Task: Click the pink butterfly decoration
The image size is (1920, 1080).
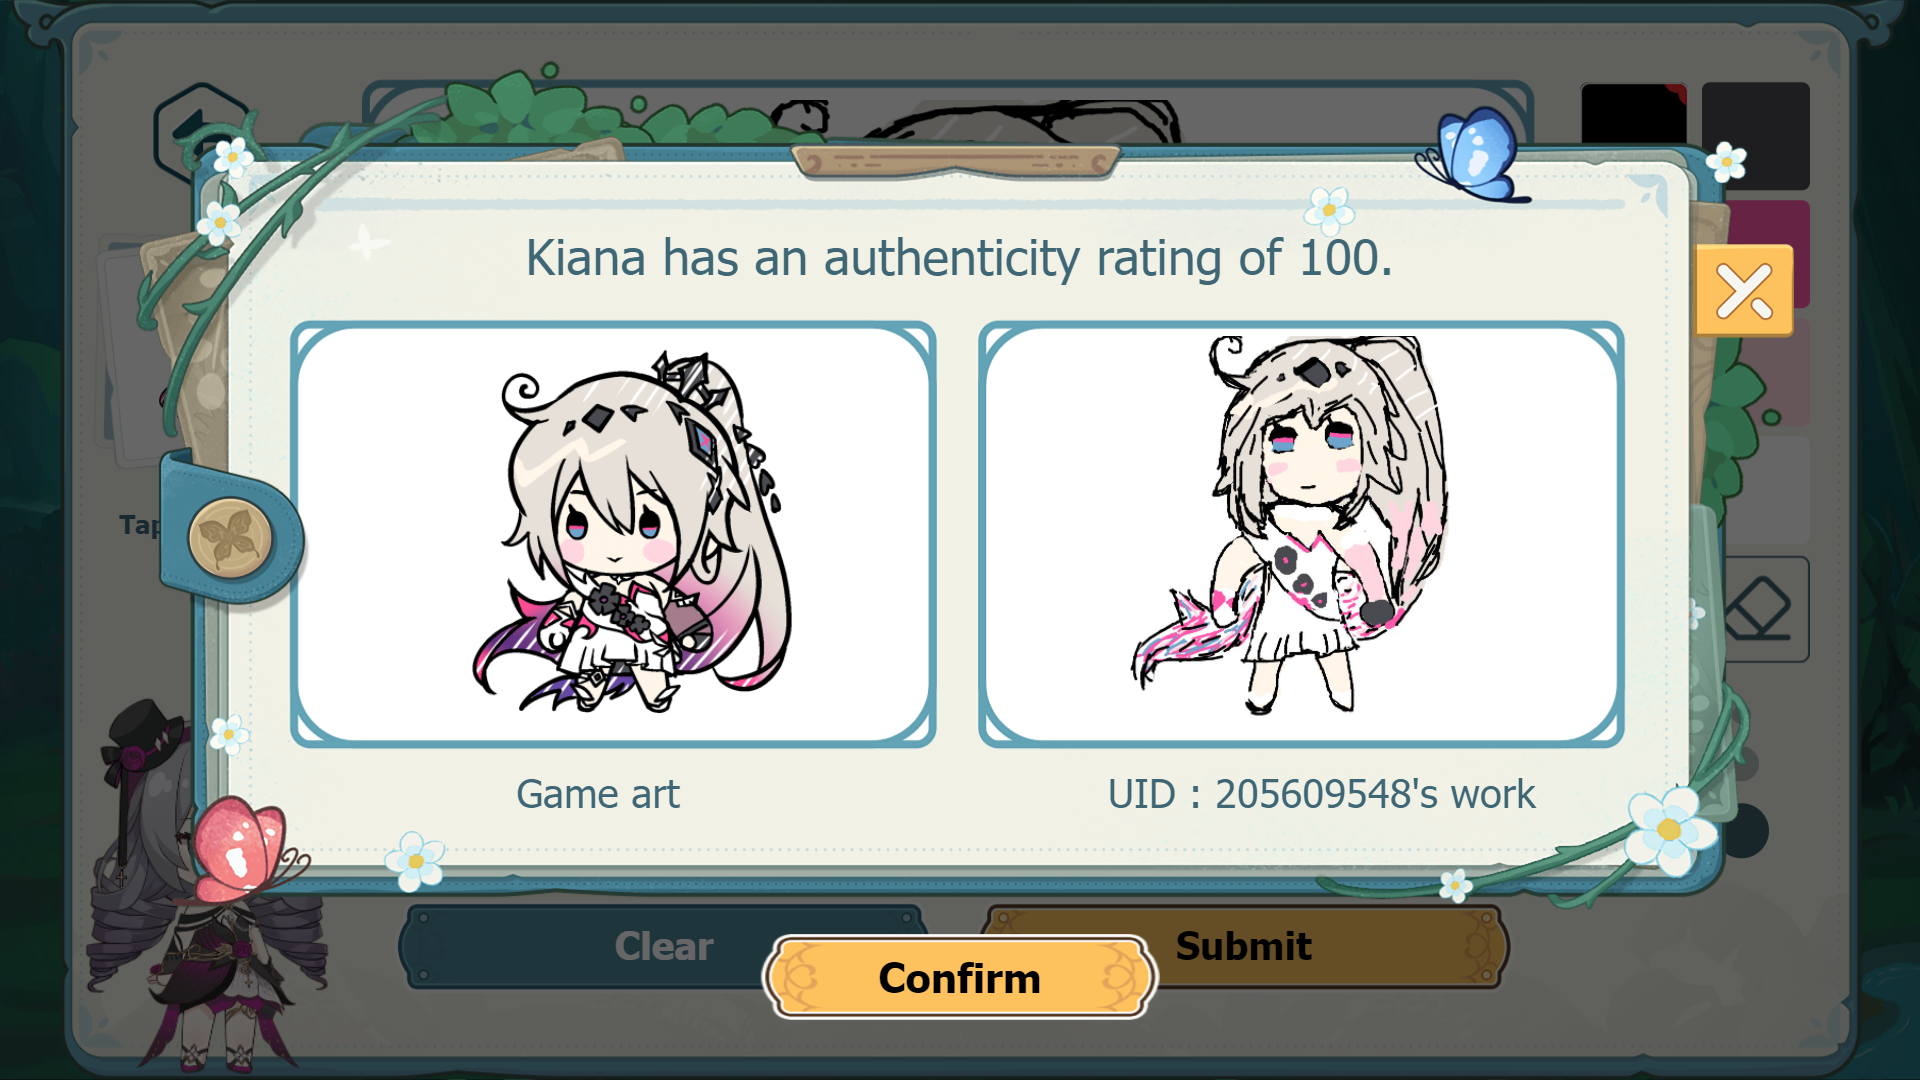Action: point(245,849)
